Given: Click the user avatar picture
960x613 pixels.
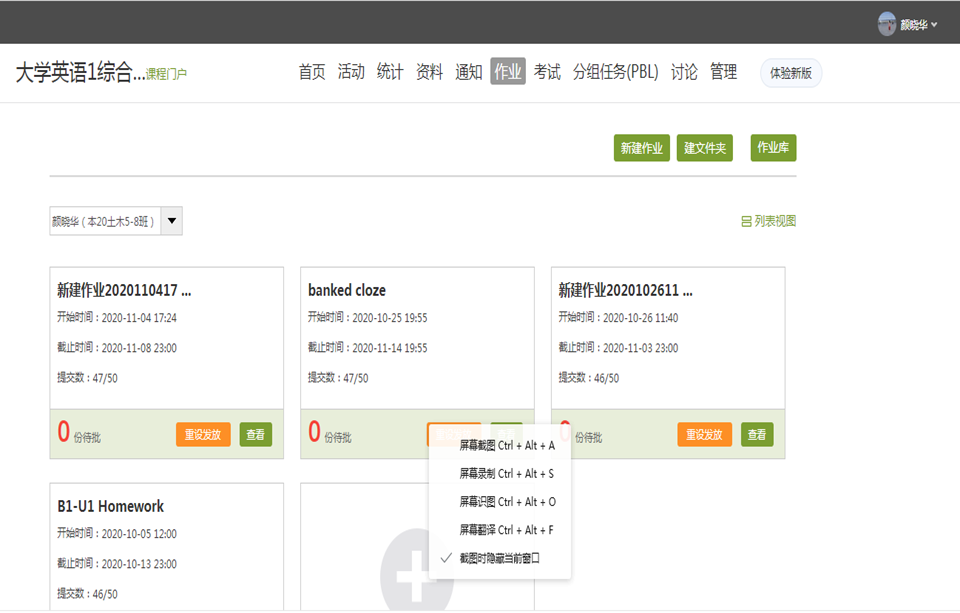Looking at the screenshot, I should (886, 24).
